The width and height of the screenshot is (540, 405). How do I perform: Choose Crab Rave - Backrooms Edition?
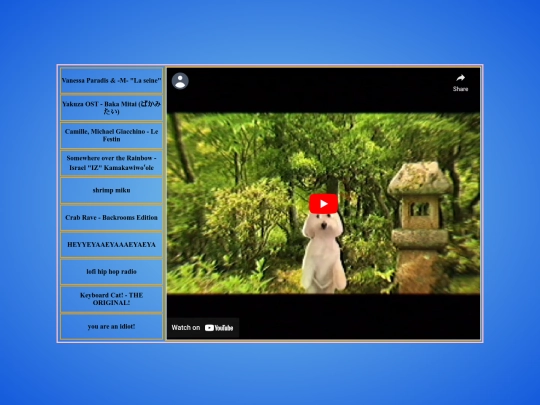click(112, 217)
